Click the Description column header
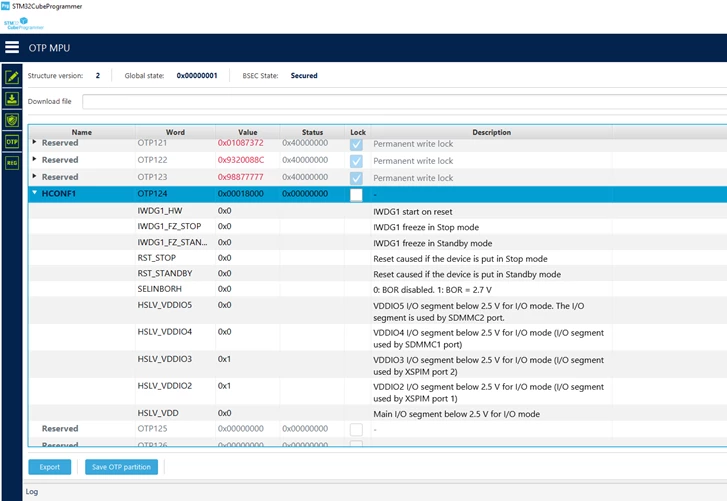Viewport: 727px width, 501px height. (x=491, y=132)
